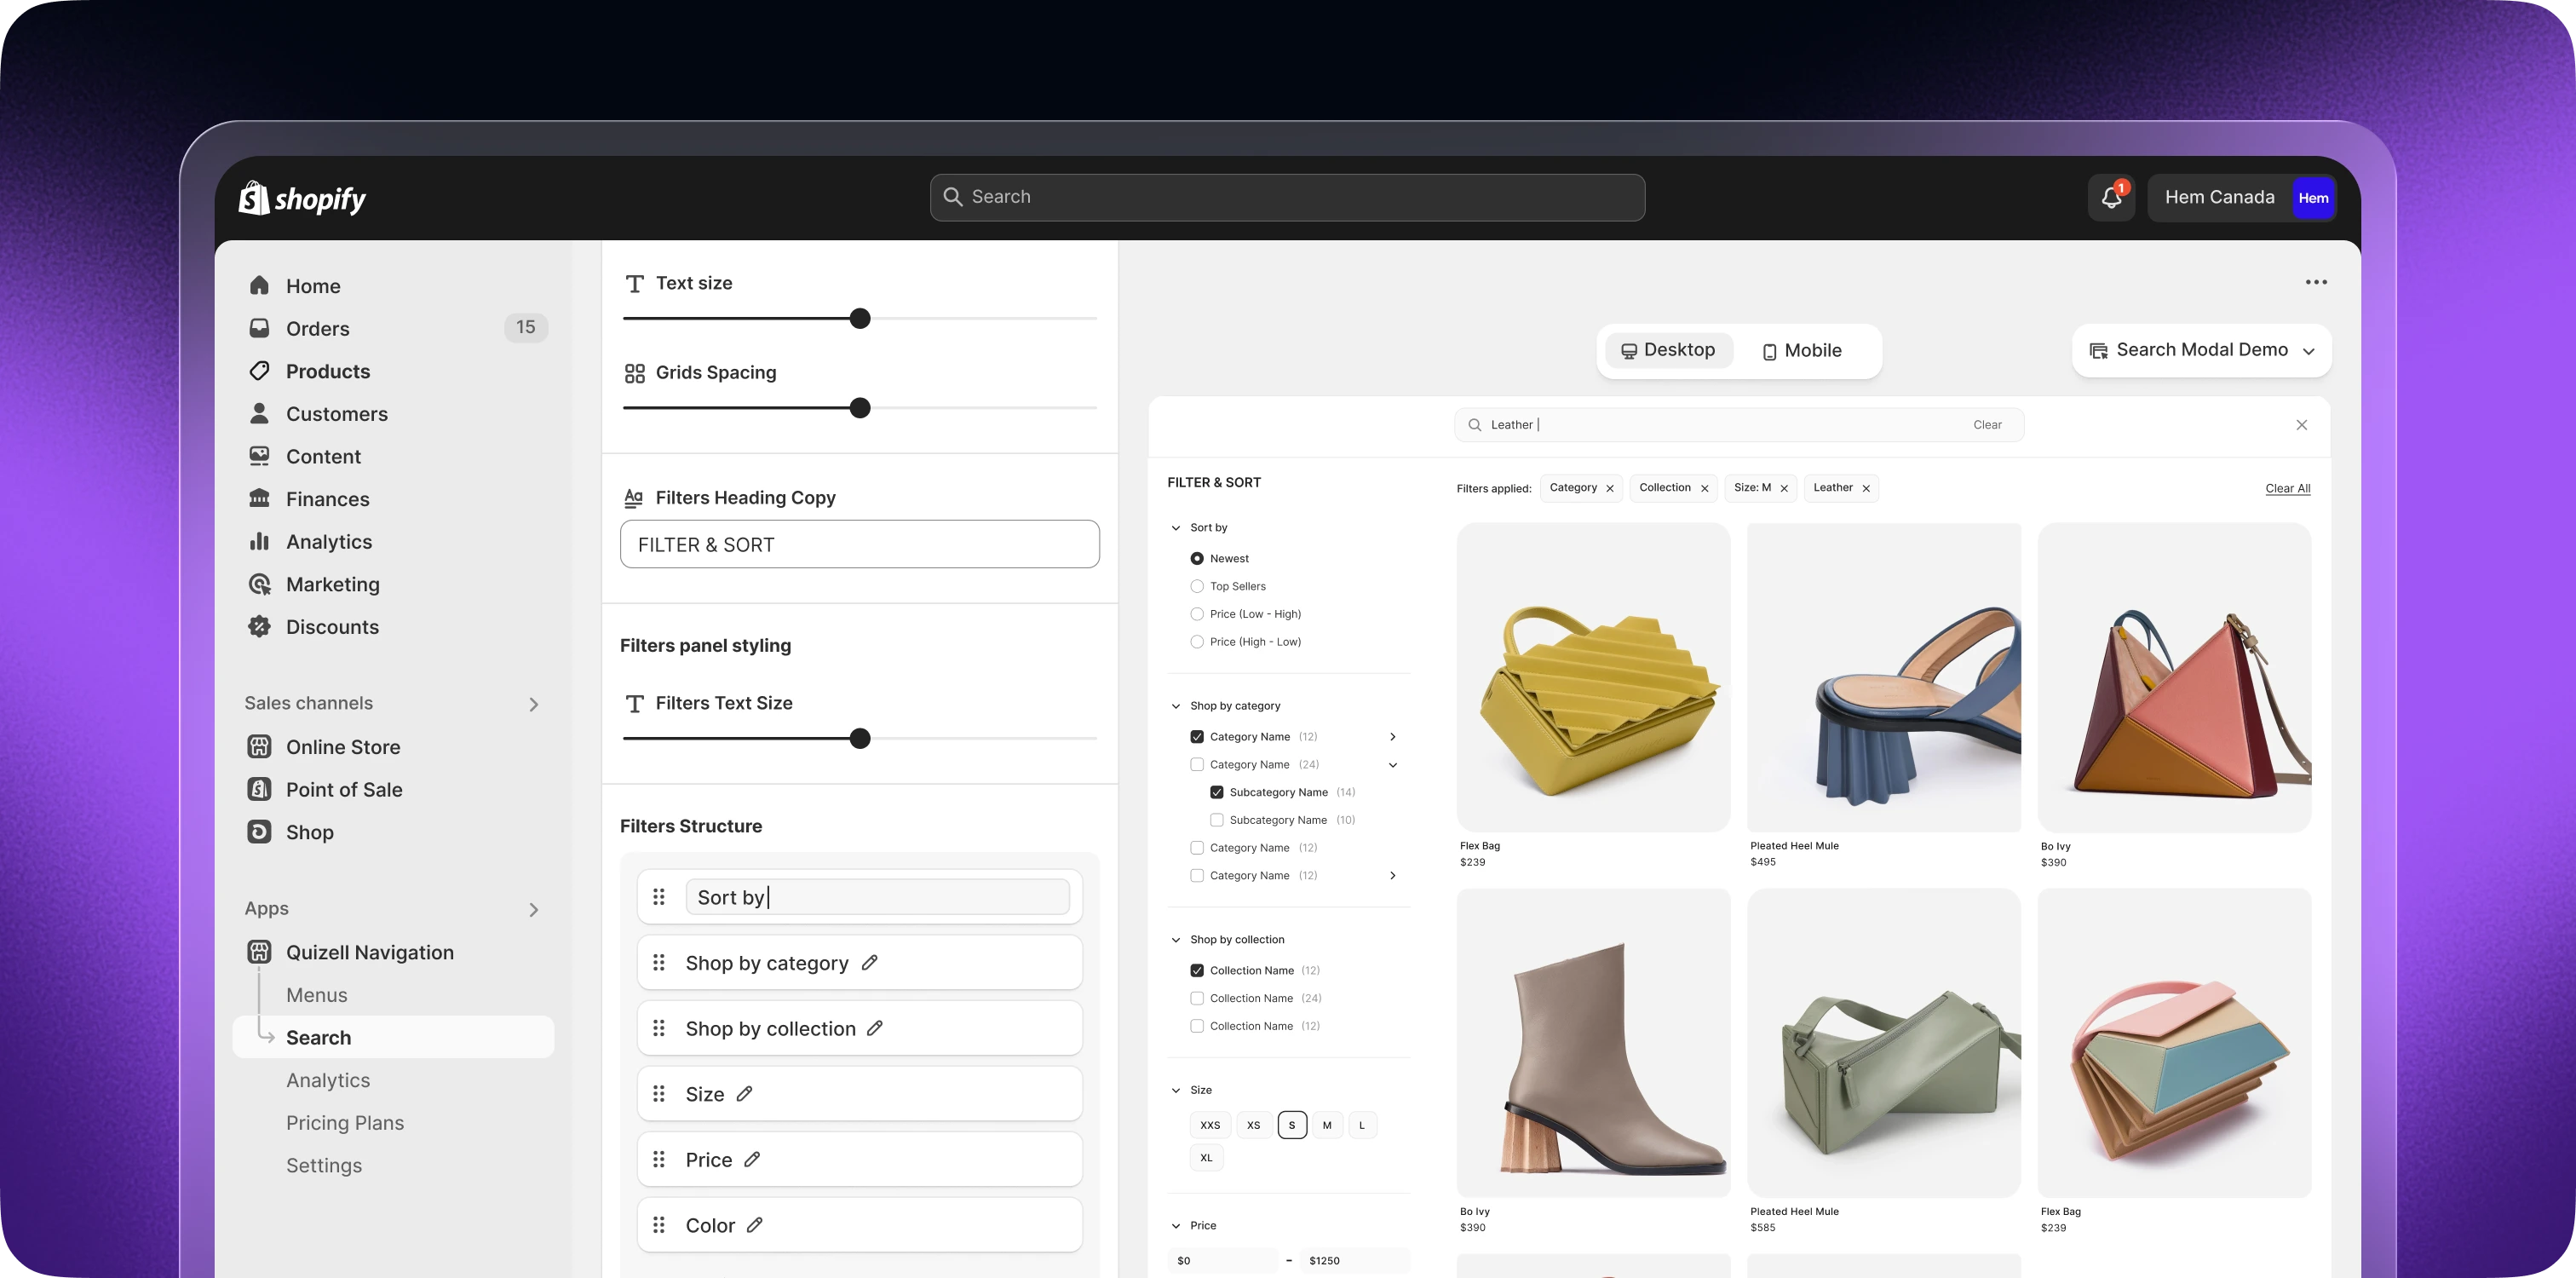Collapse the Shop by category filter group
This screenshot has width=2576, height=1278.
click(1176, 706)
